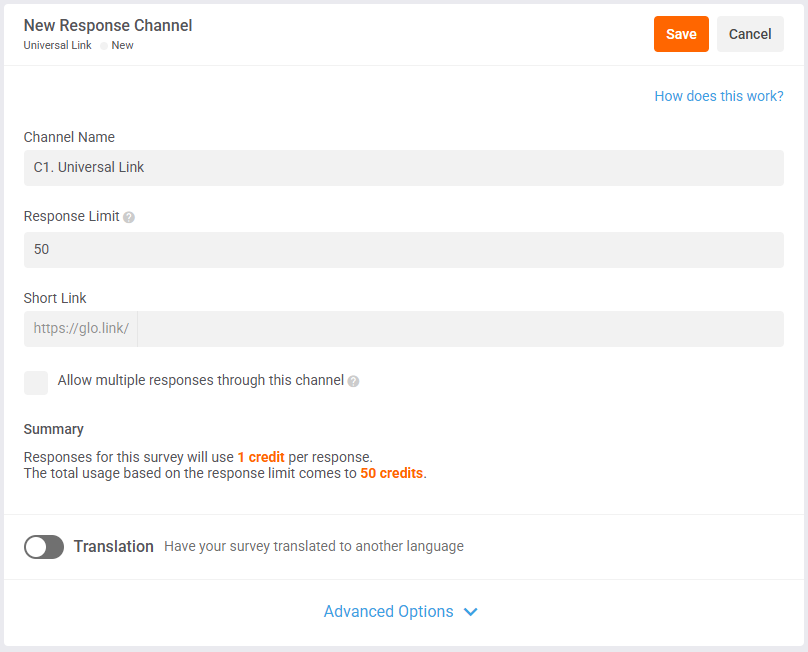This screenshot has height=652, width=808.
Task: Click the empty Short Link text box
Action: click(x=460, y=329)
